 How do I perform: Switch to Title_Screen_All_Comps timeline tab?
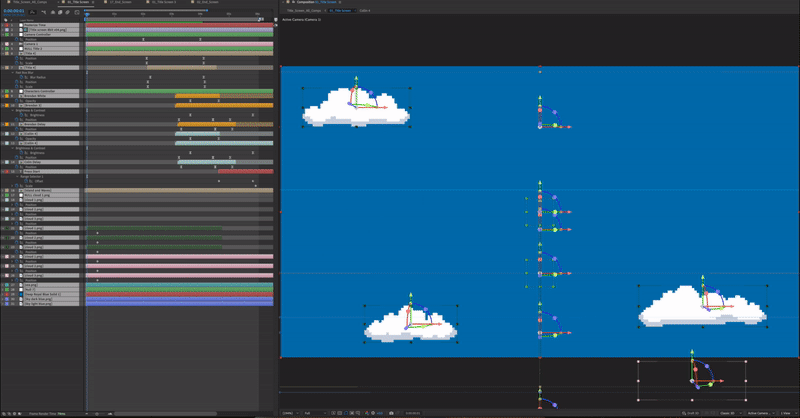pos(30,2)
